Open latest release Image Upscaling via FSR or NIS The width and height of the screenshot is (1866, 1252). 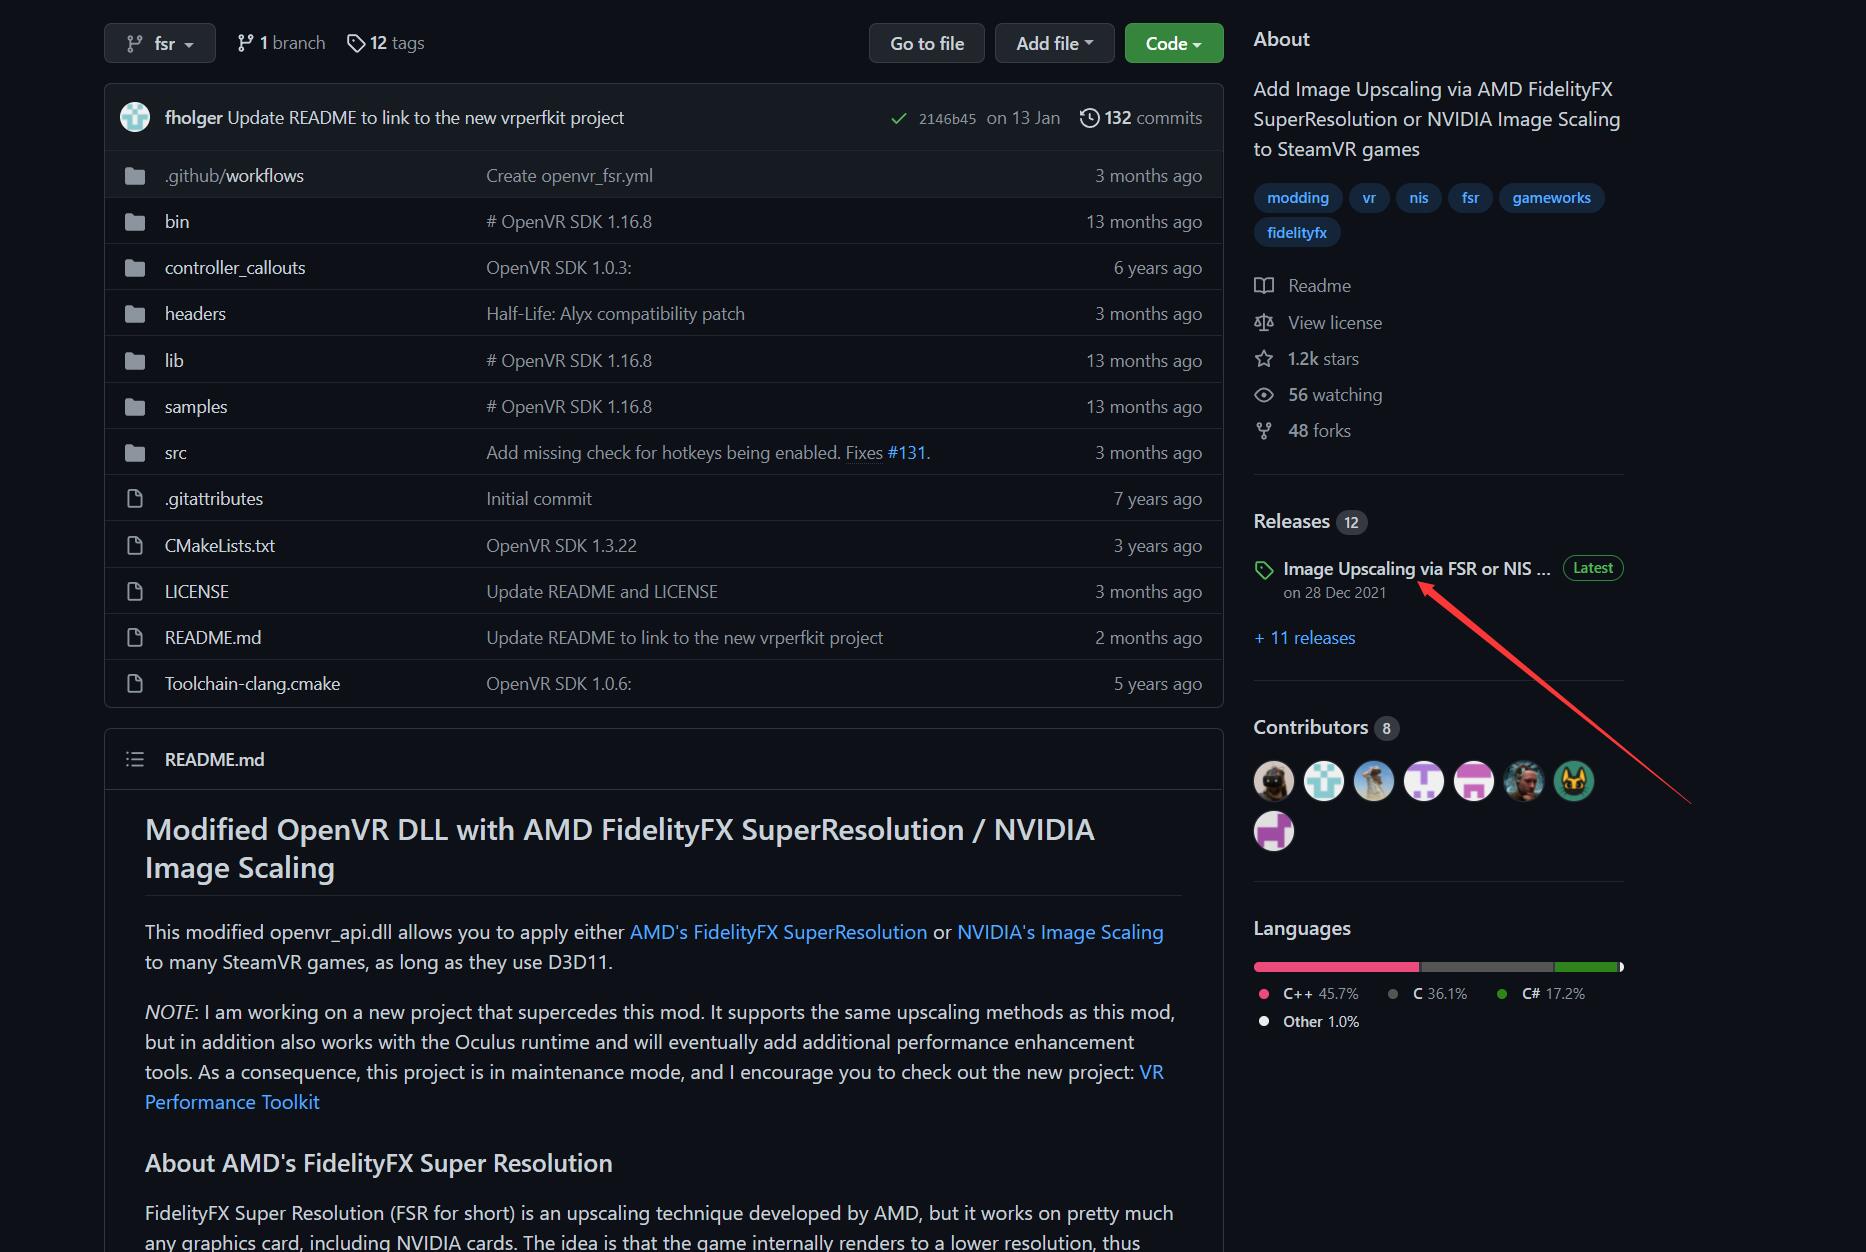tap(1416, 569)
